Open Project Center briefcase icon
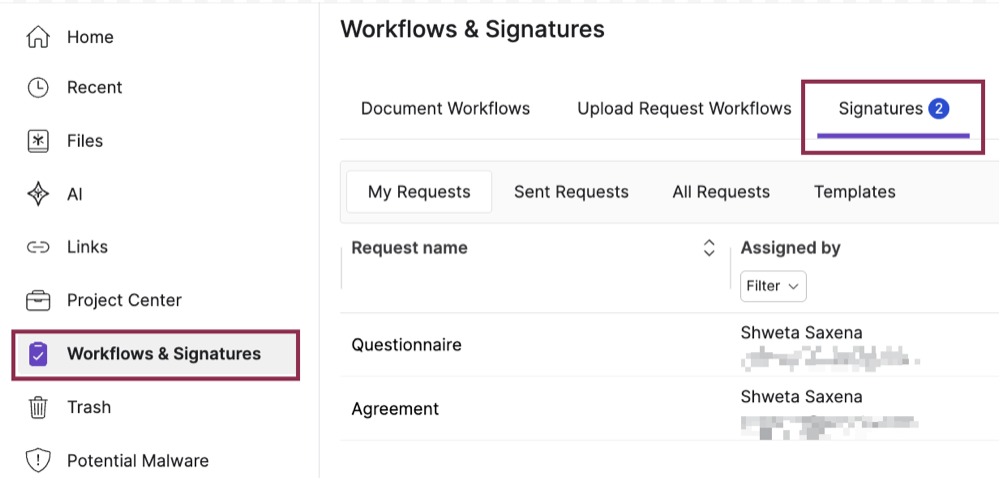 point(38,300)
